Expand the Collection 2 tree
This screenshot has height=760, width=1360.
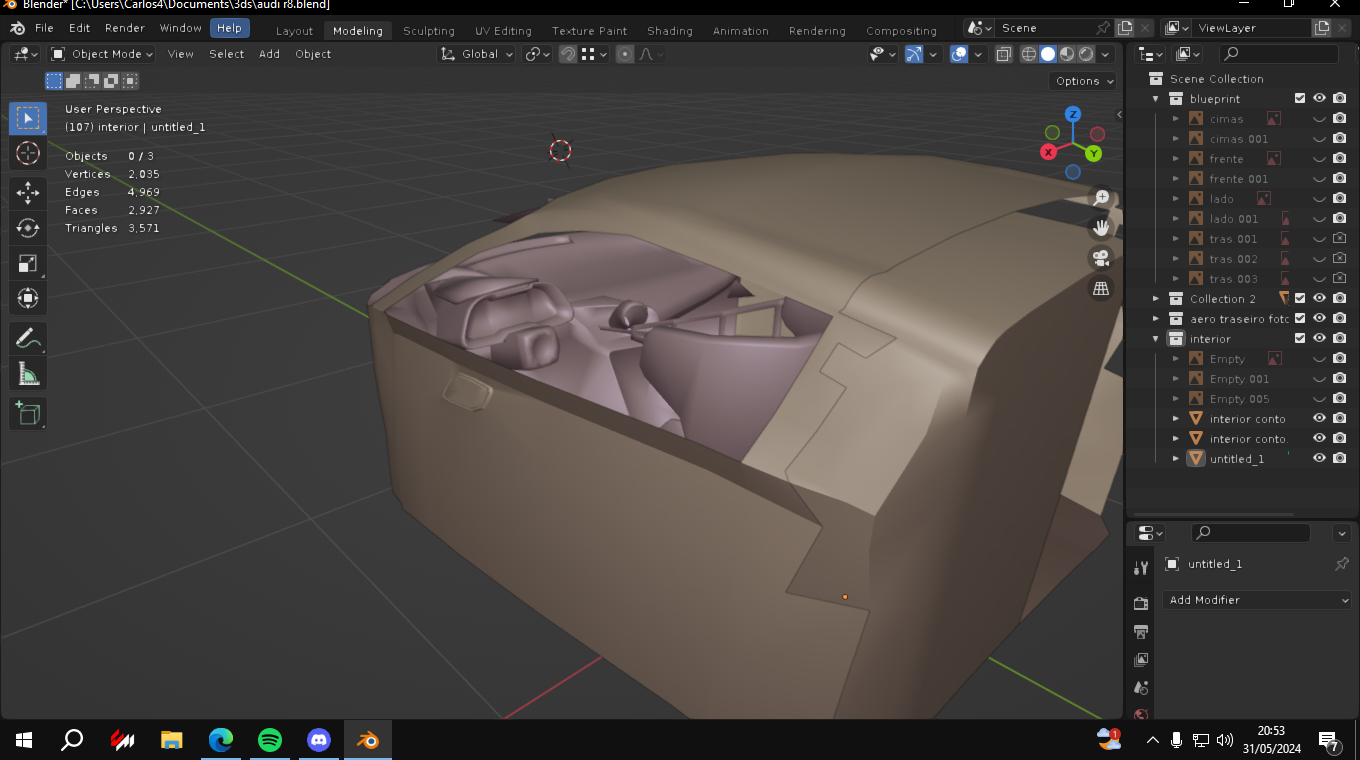tap(1156, 299)
